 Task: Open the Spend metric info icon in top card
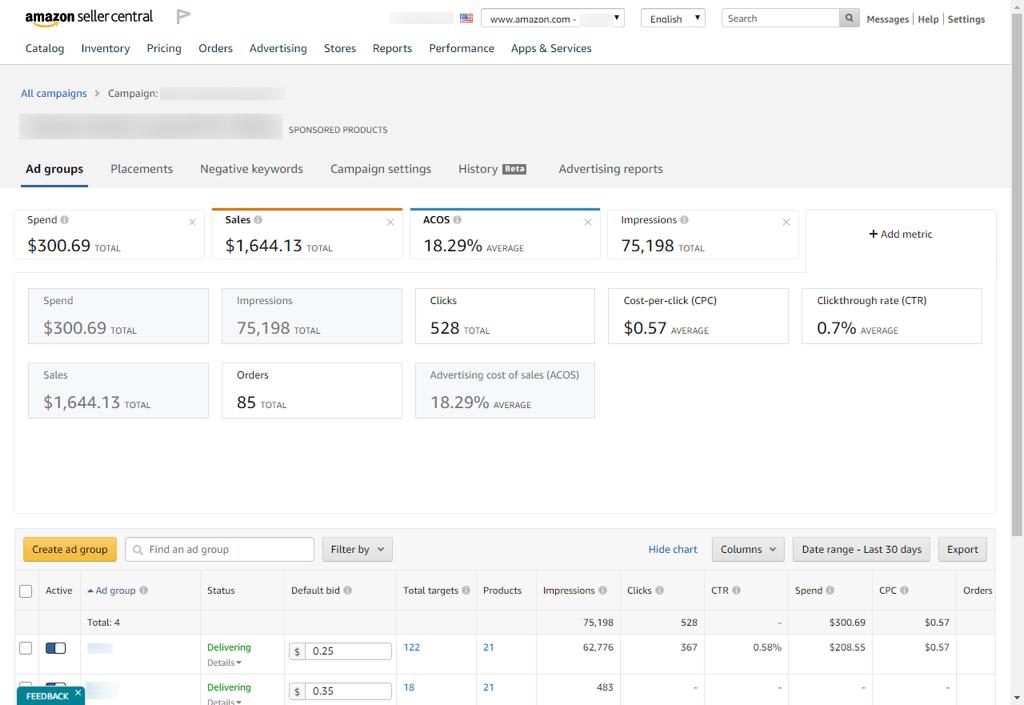[x=65, y=220]
